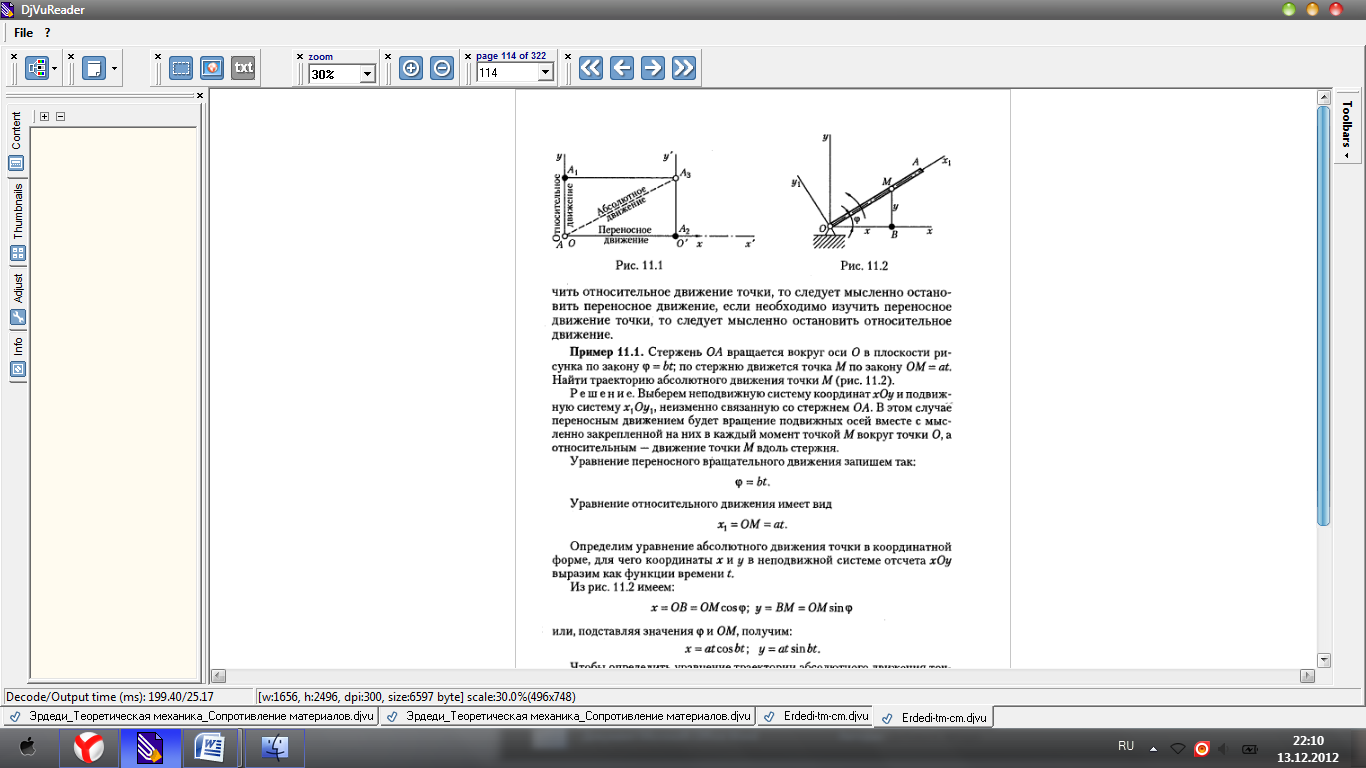Switch to the Content side tab
Screen dimensions: 1366x768
(x=17, y=142)
